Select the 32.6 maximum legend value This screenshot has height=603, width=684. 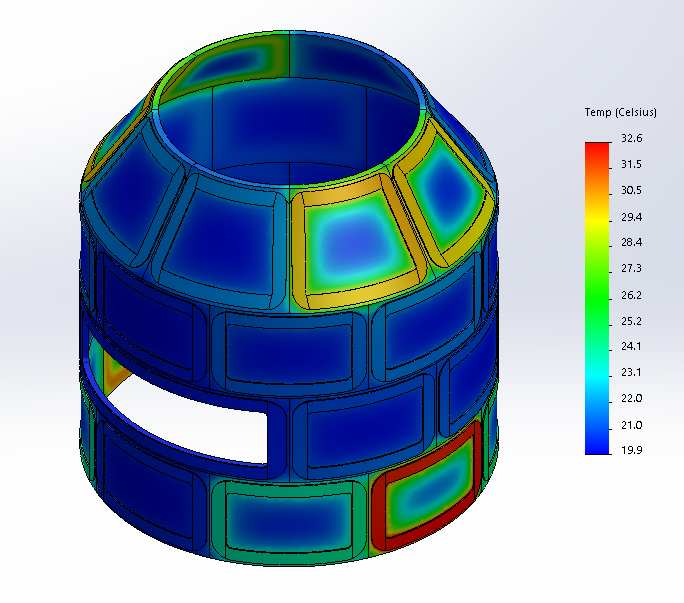point(631,138)
